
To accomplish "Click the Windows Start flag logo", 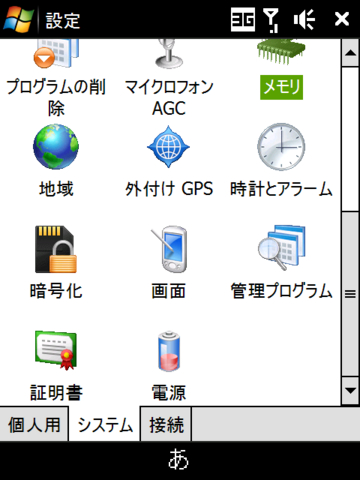I will click(19, 19).
